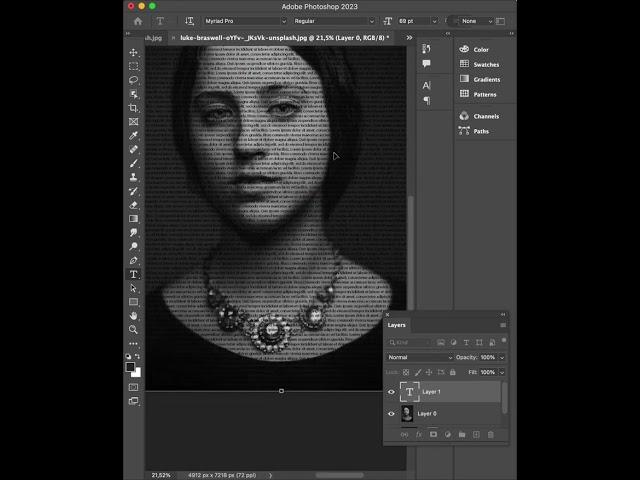
Task: Select the History Brush tool
Action: (x=133, y=191)
